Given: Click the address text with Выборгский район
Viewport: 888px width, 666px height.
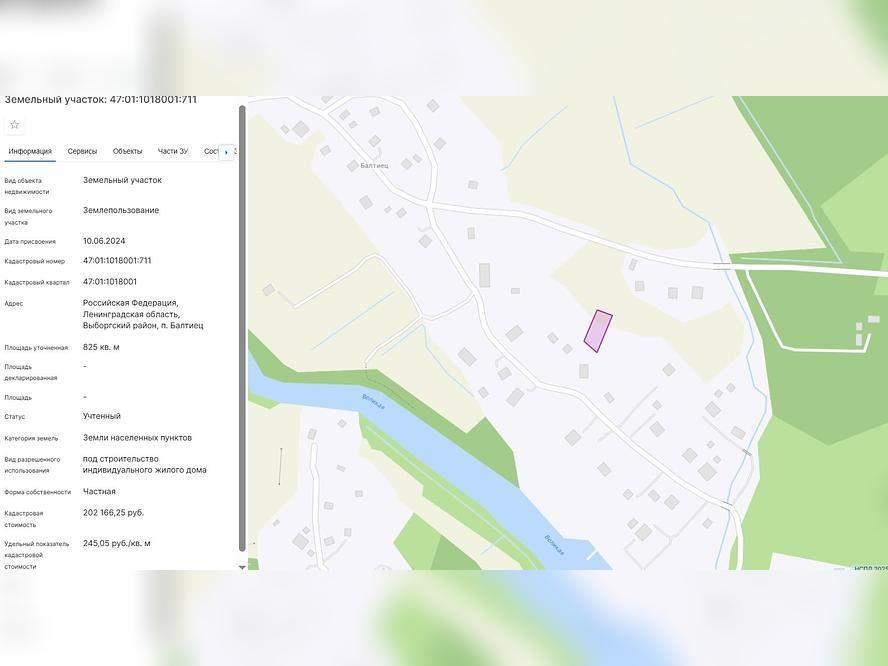Looking at the screenshot, I should [x=142, y=314].
